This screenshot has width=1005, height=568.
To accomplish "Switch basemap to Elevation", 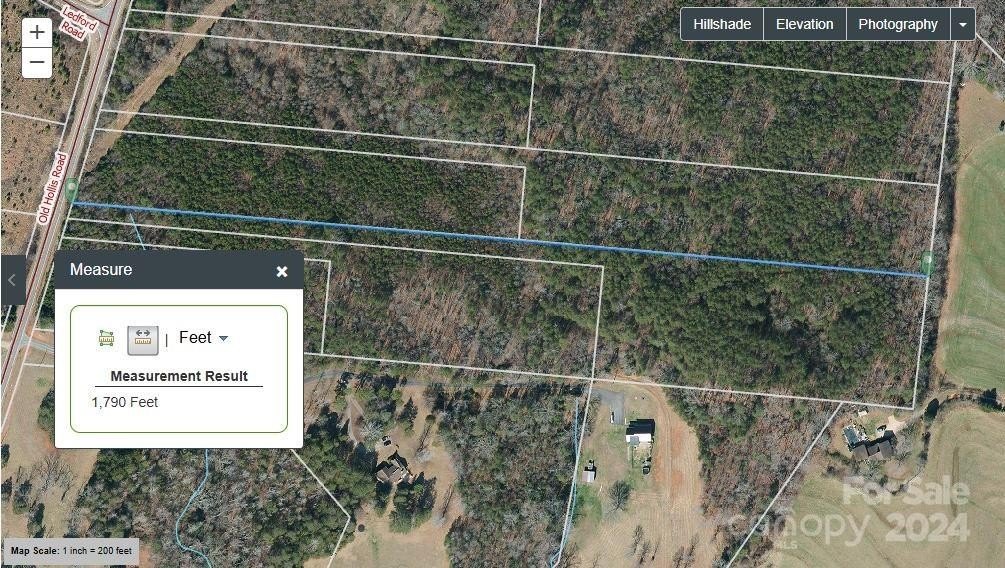I will point(804,24).
